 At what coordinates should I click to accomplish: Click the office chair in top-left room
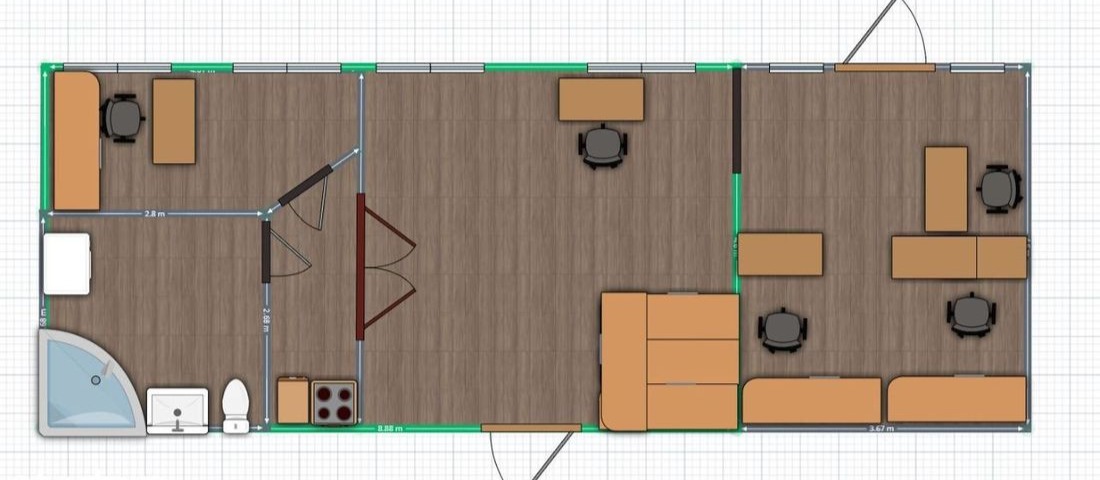click(123, 117)
